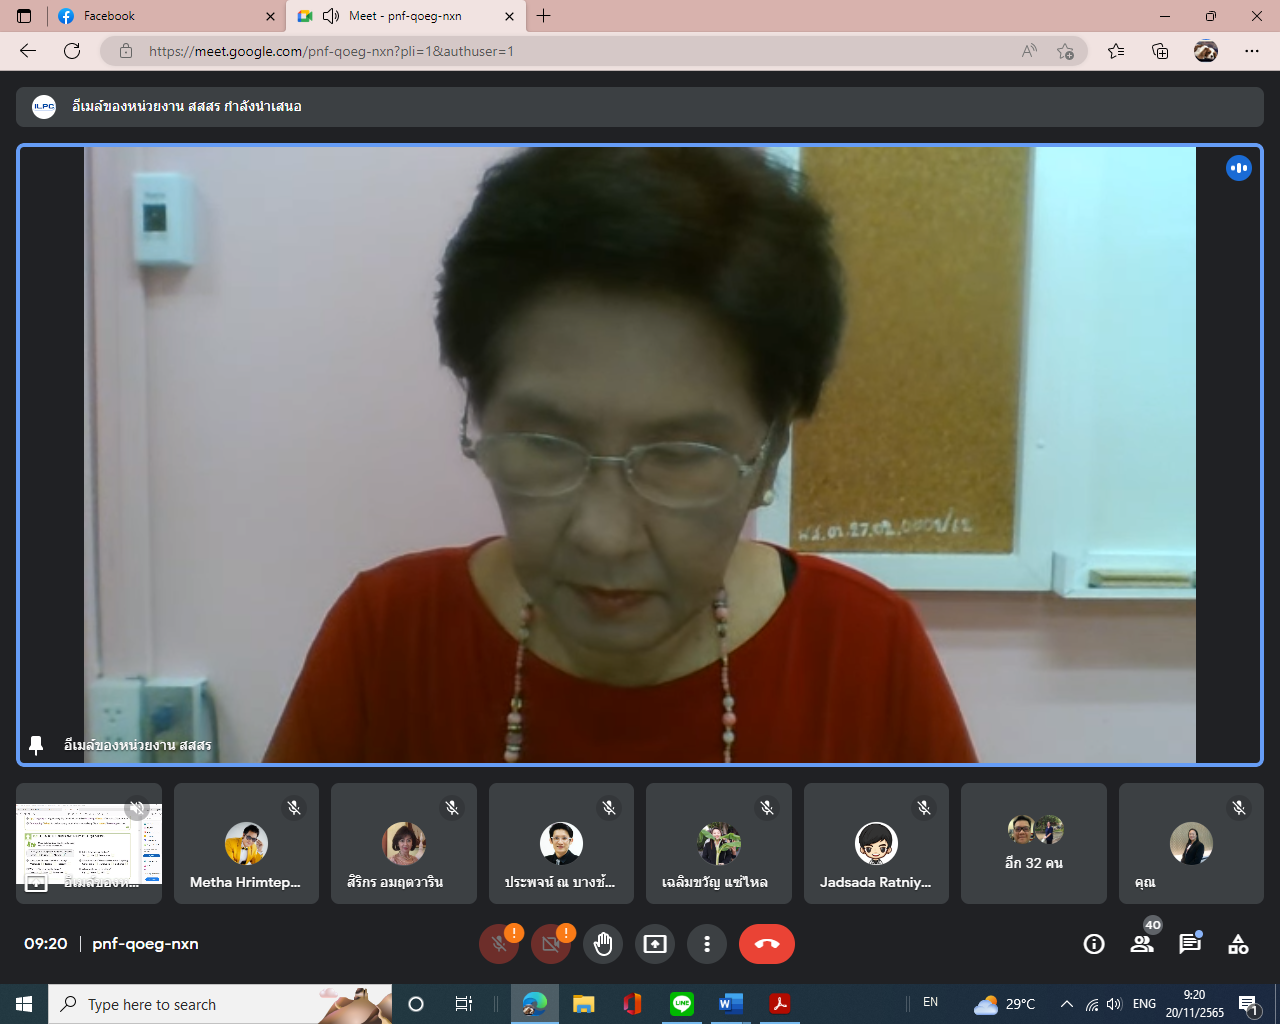
Task: Open a new browser tab
Action: pyautogui.click(x=544, y=16)
